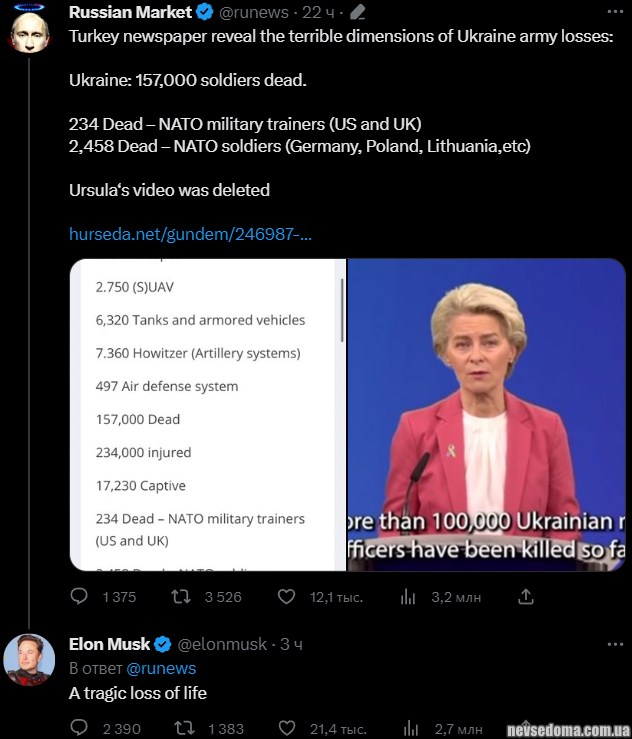The width and height of the screenshot is (632, 739).
Task: Like the Russian Market tweet
Action: click(x=287, y=597)
